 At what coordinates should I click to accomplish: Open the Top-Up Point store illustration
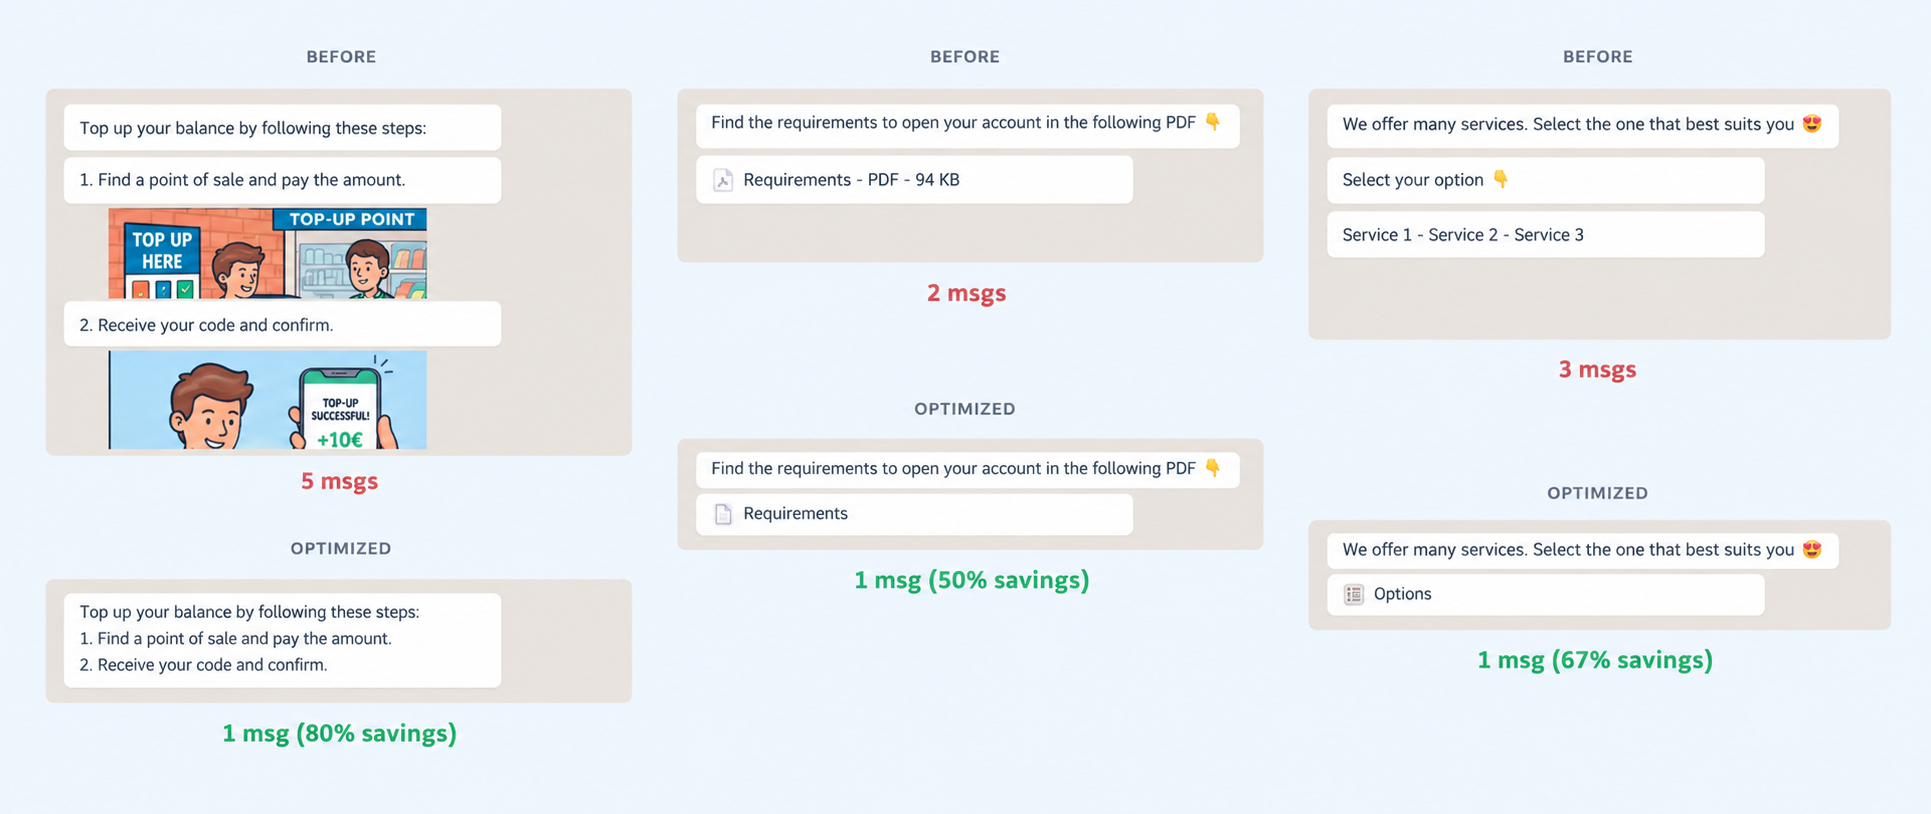[x=267, y=253]
